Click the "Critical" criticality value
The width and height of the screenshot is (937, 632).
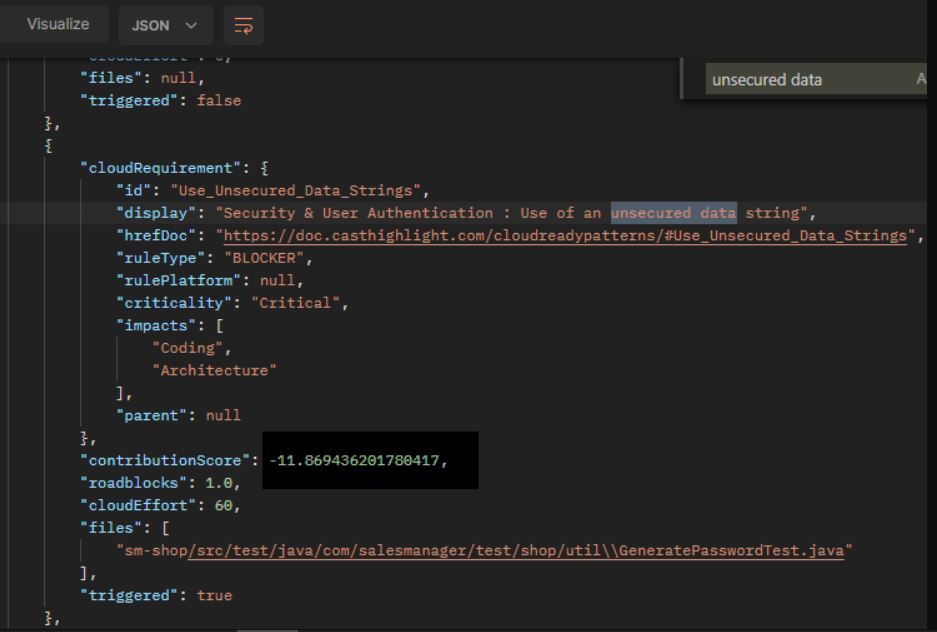(x=295, y=303)
